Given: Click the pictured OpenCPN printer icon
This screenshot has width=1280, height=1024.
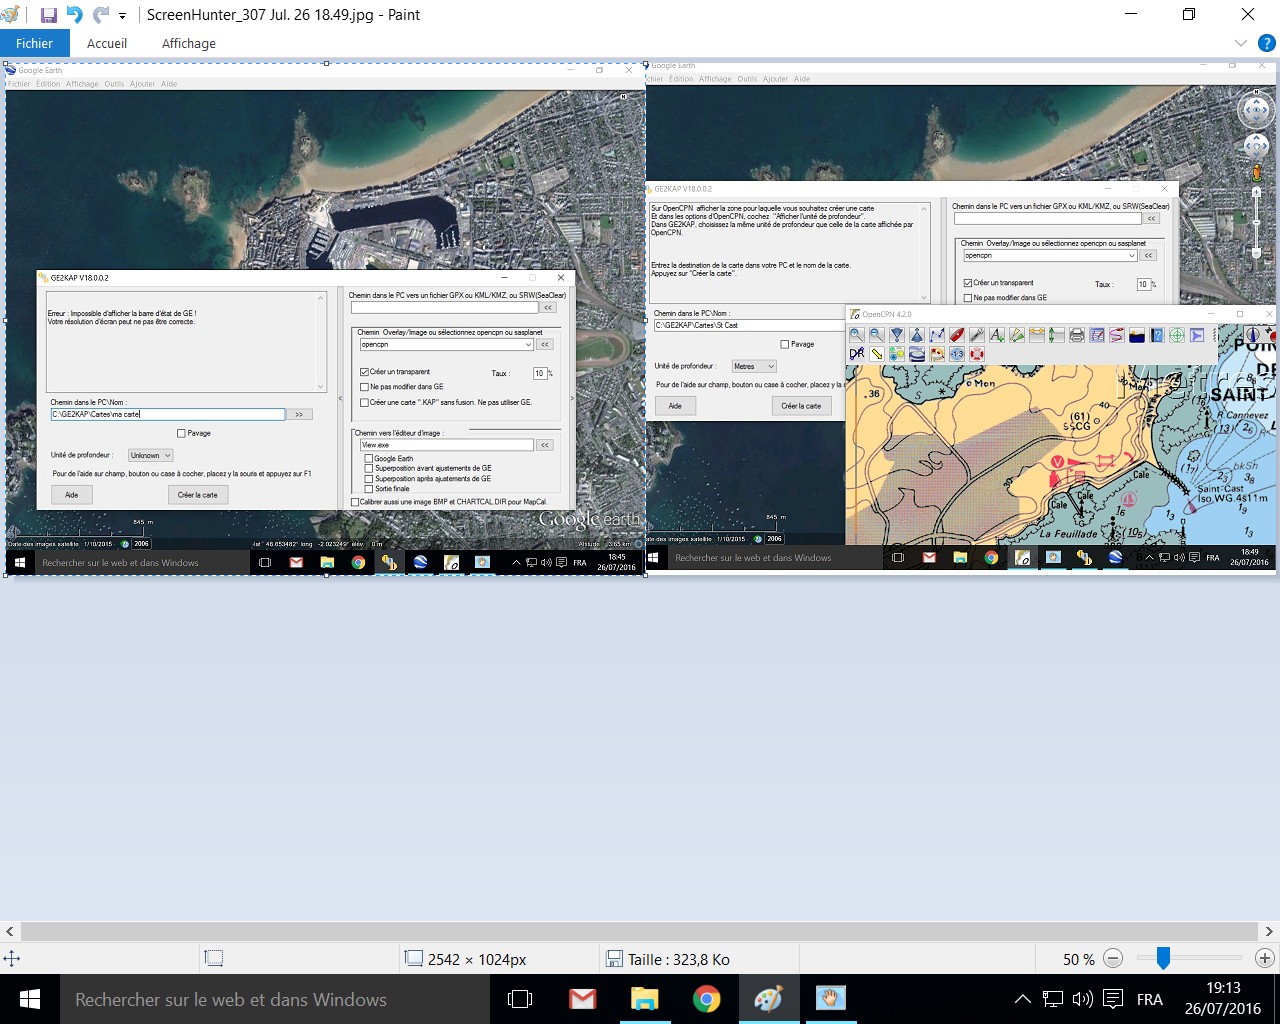Looking at the screenshot, I should [1077, 335].
